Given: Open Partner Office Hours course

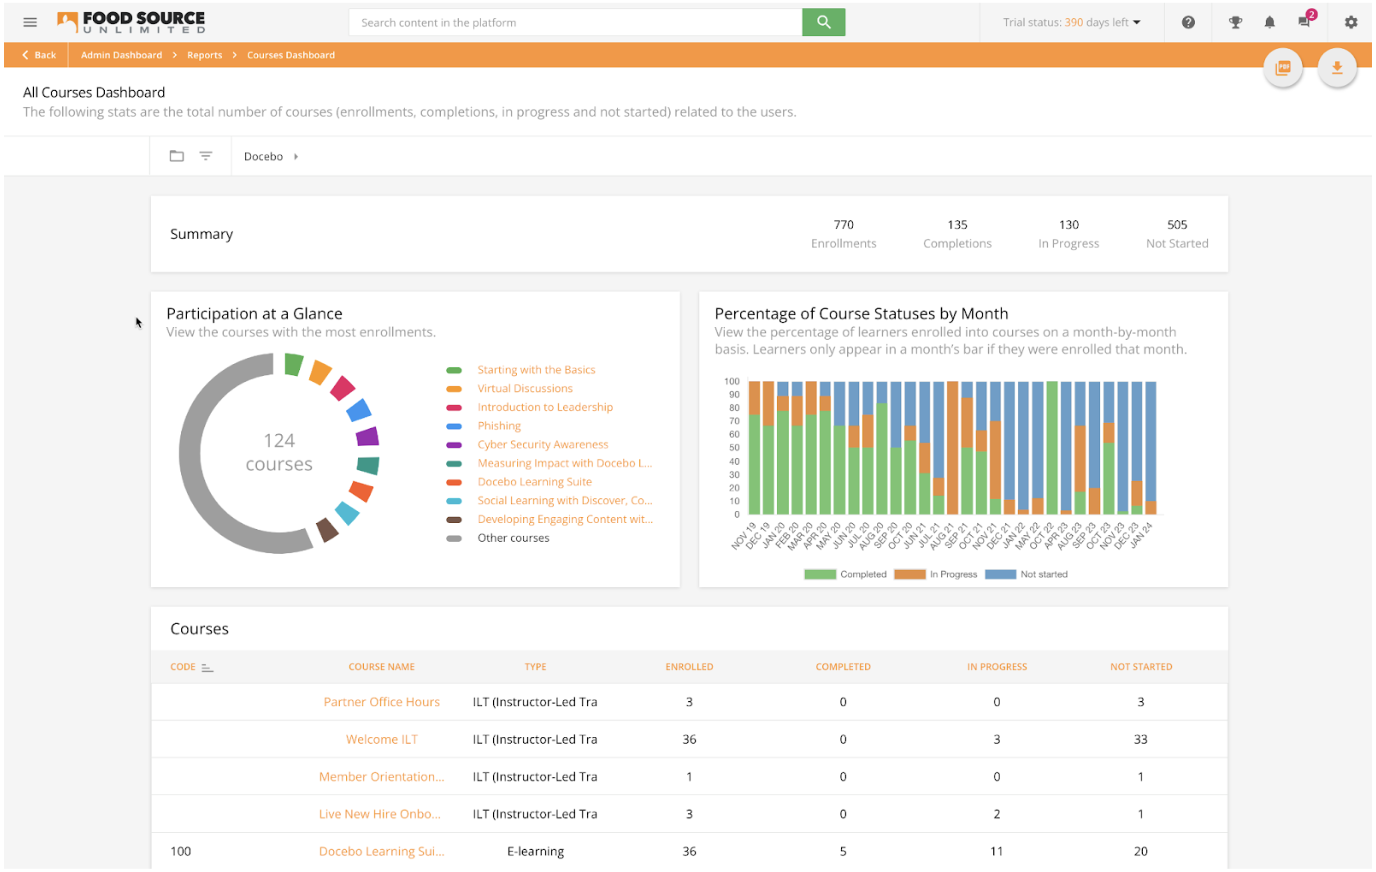Looking at the screenshot, I should (382, 702).
